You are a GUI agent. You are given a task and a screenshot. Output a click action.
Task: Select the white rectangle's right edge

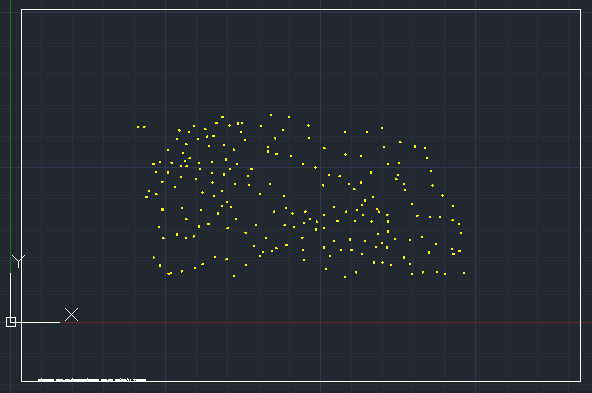pos(580,195)
